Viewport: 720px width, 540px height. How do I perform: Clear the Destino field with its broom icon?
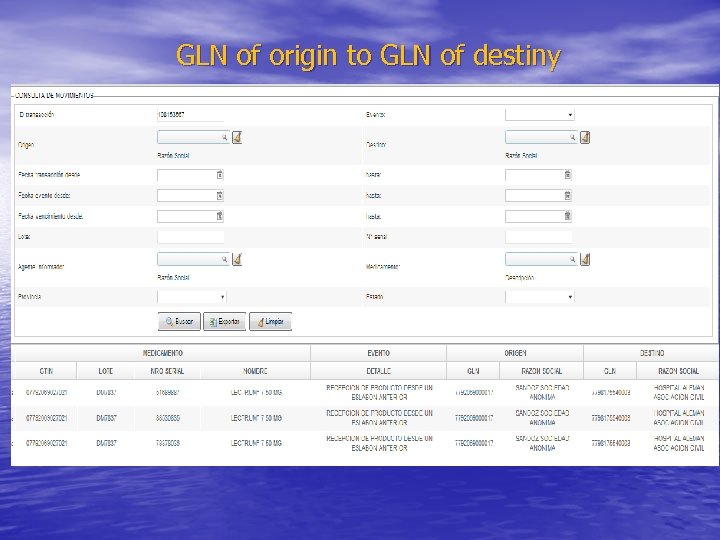coord(585,137)
